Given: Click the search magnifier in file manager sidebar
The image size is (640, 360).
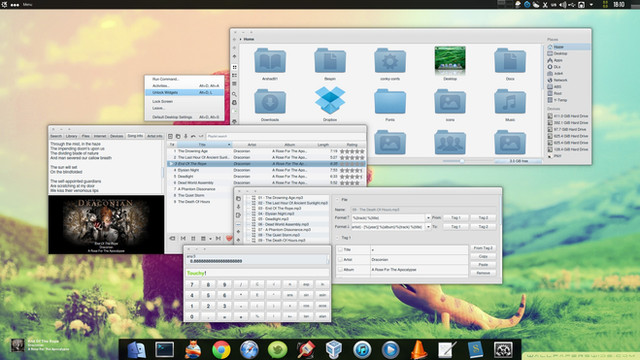Looking at the screenshot, I should (x=234, y=94).
